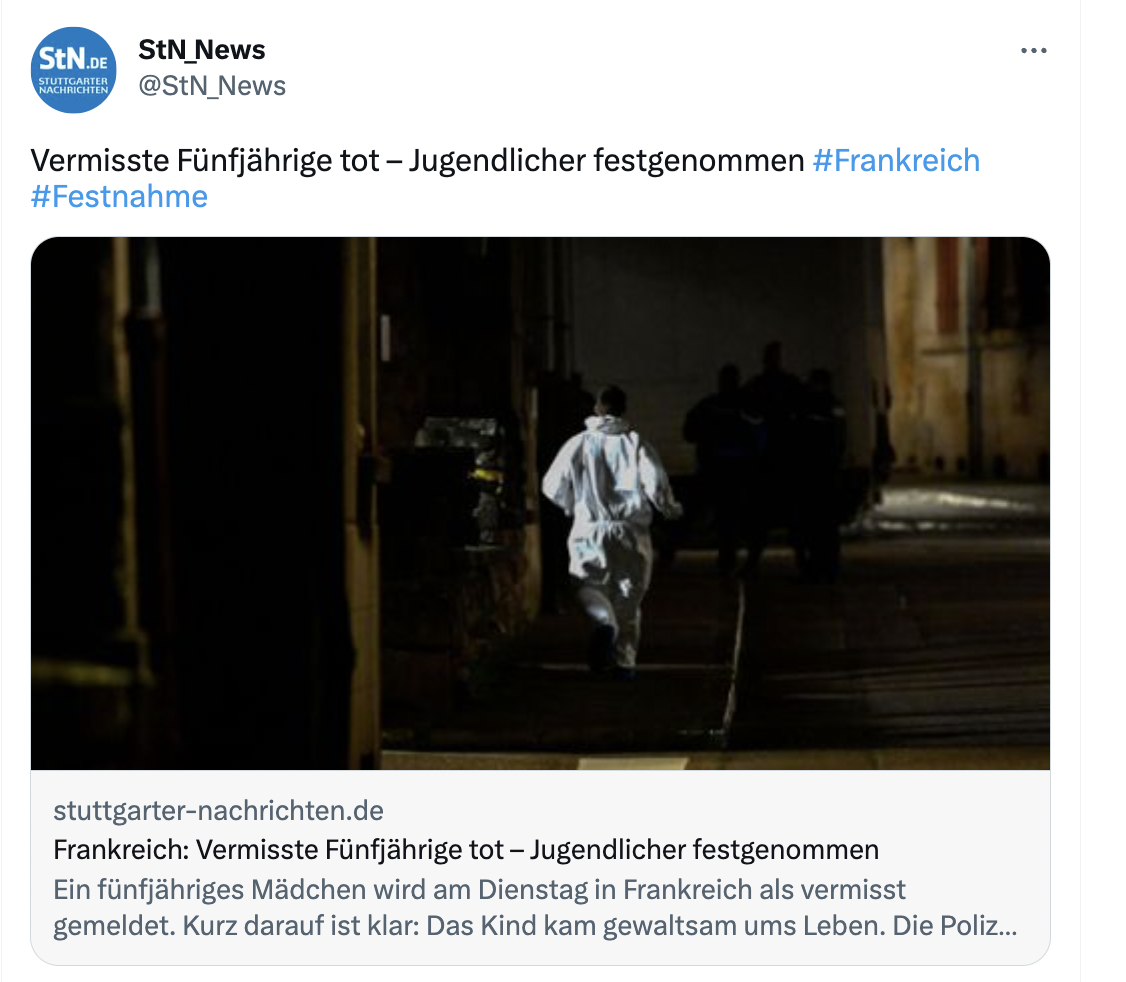Click the dark doorway area of photo
The height and width of the screenshot is (982, 1126).
(194, 503)
